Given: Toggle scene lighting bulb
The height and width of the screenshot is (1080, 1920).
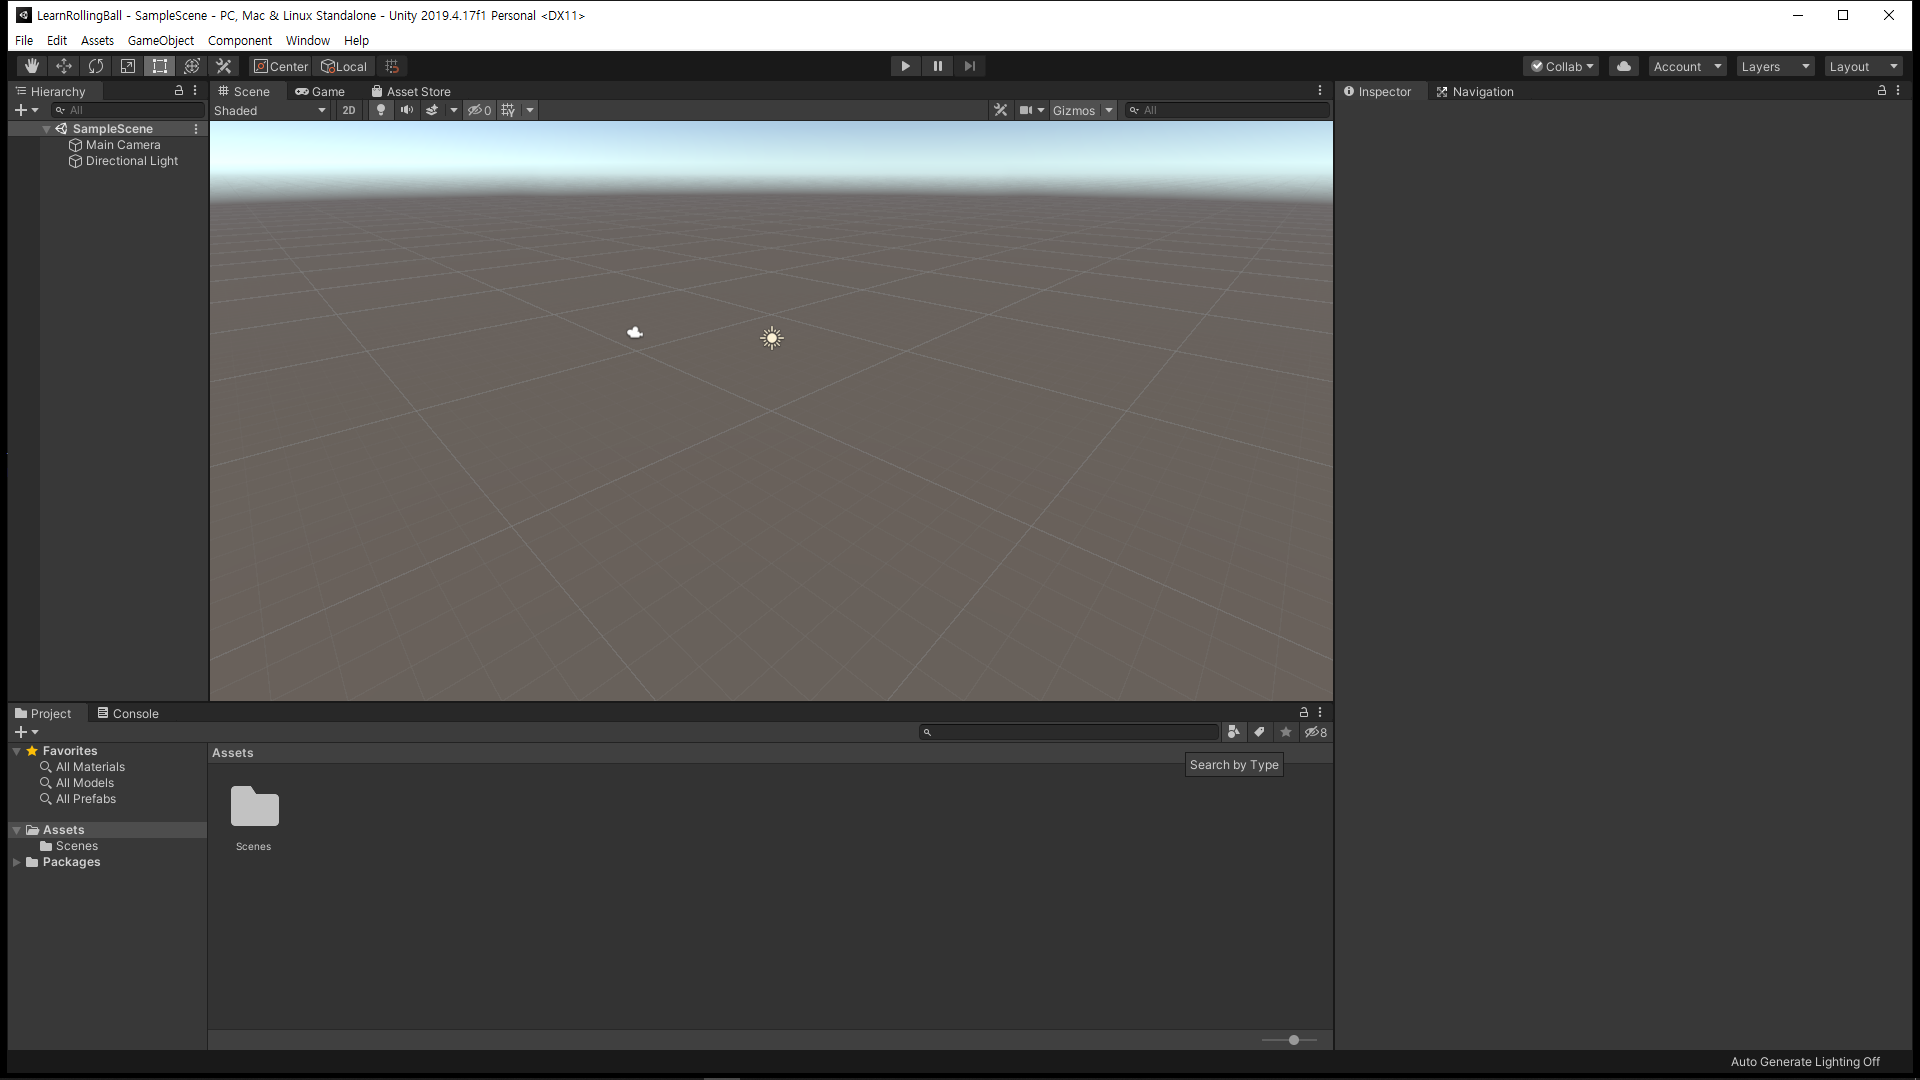Looking at the screenshot, I should click(x=381, y=110).
